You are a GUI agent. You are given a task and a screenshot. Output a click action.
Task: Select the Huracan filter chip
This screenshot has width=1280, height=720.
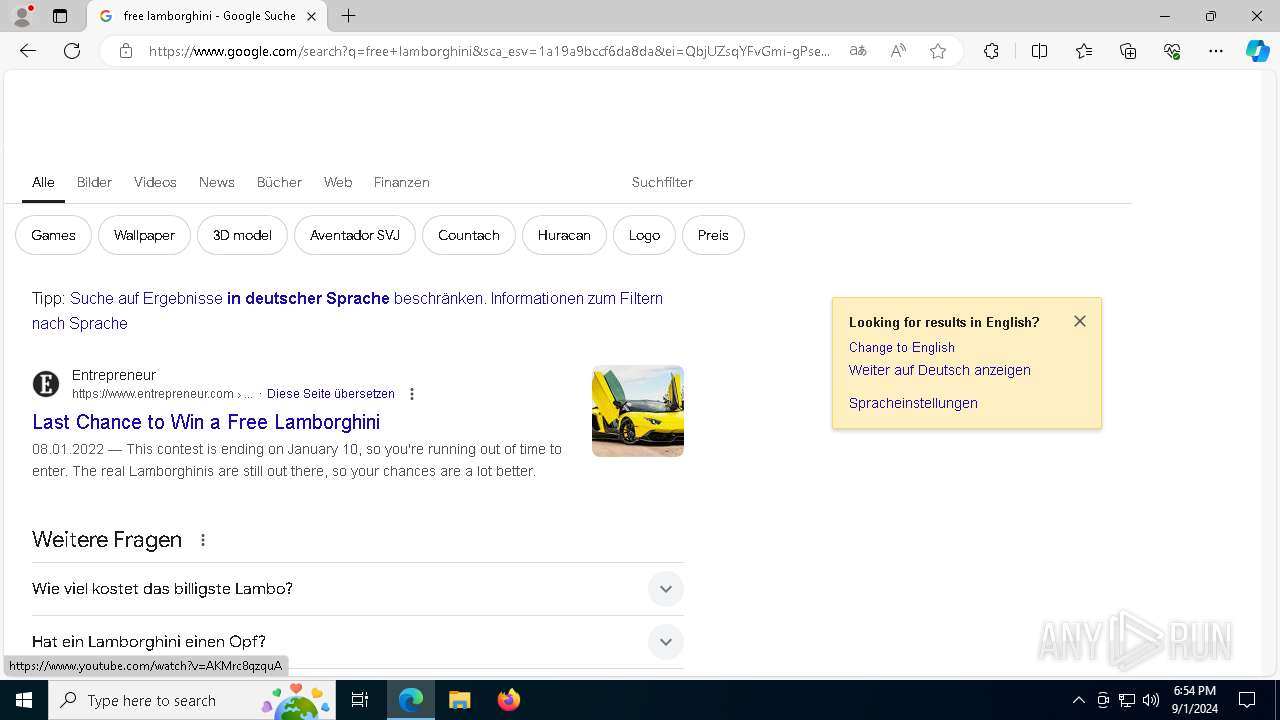[x=564, y=235]
